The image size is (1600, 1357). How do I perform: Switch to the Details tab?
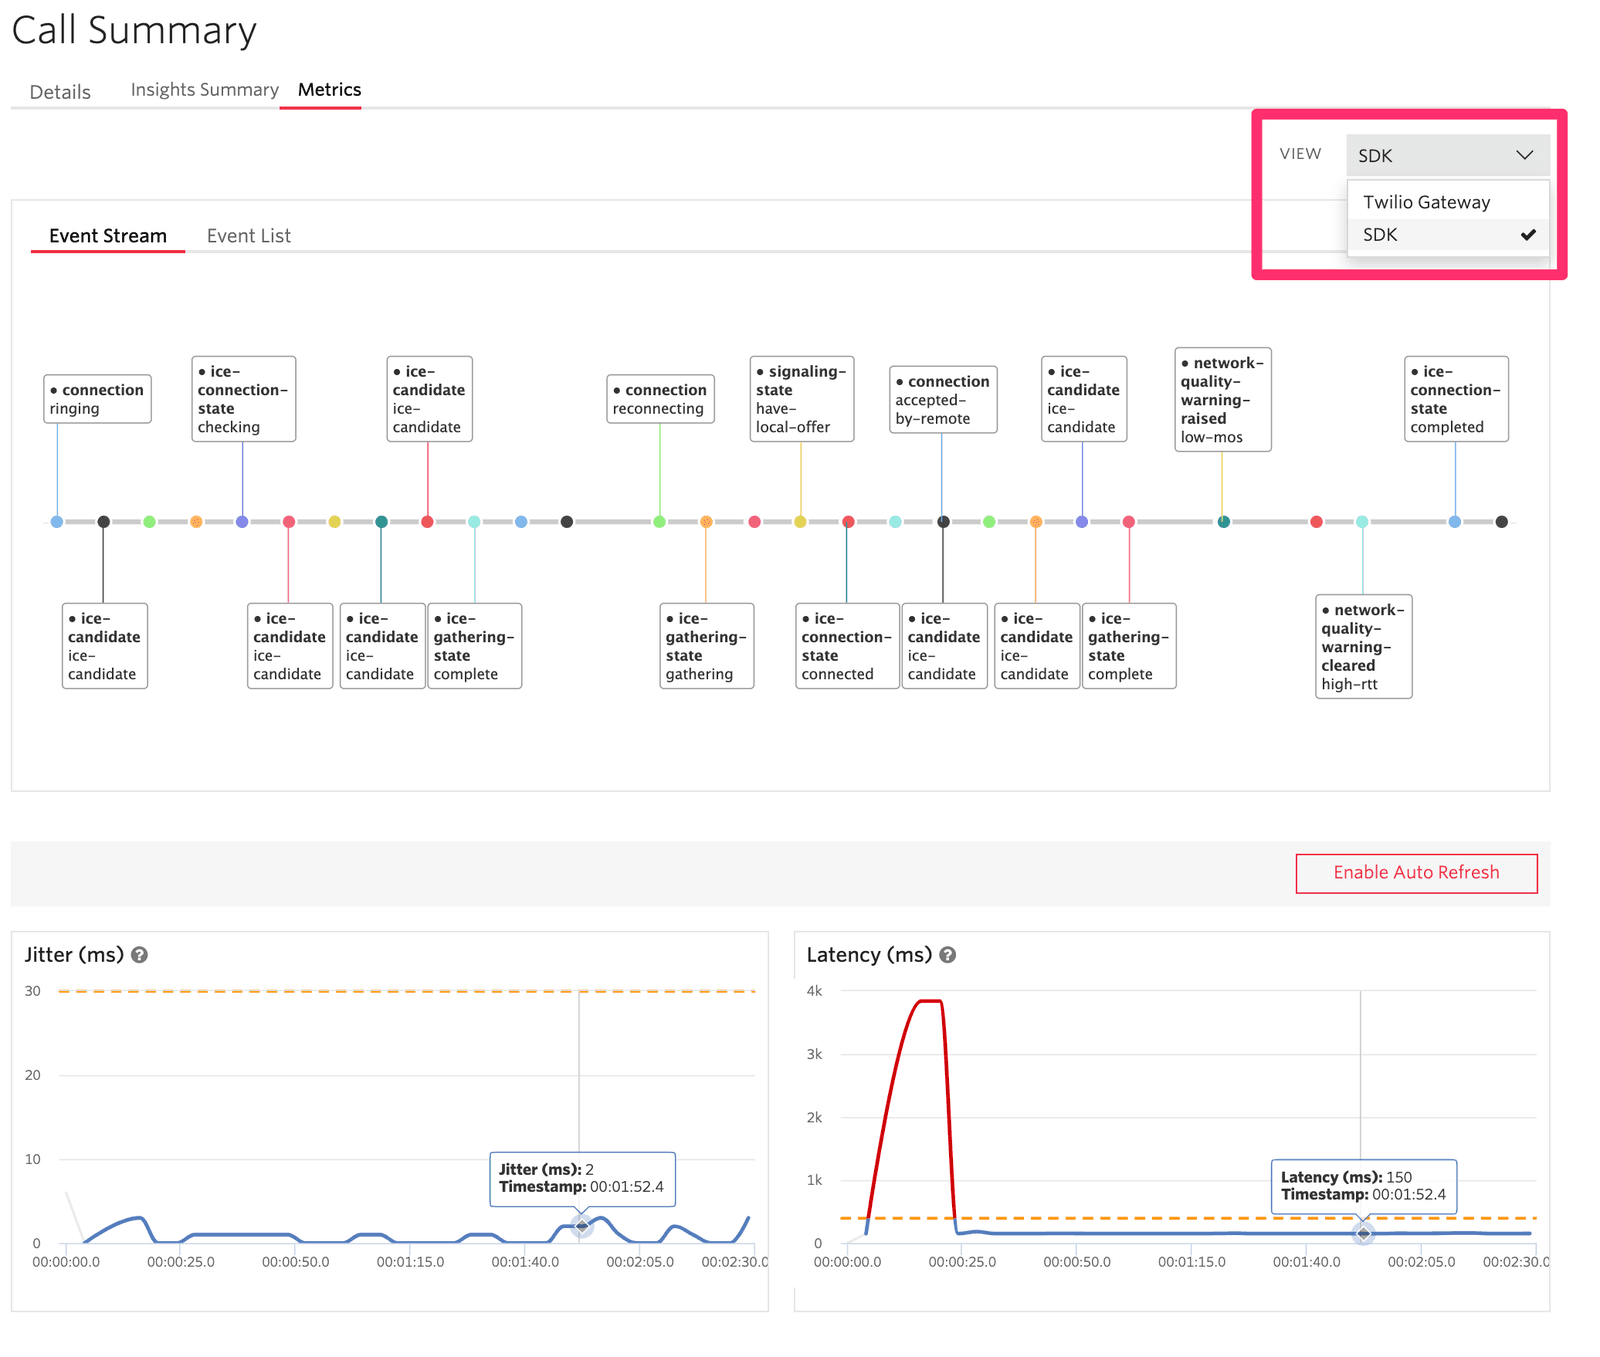click(60, 91)
